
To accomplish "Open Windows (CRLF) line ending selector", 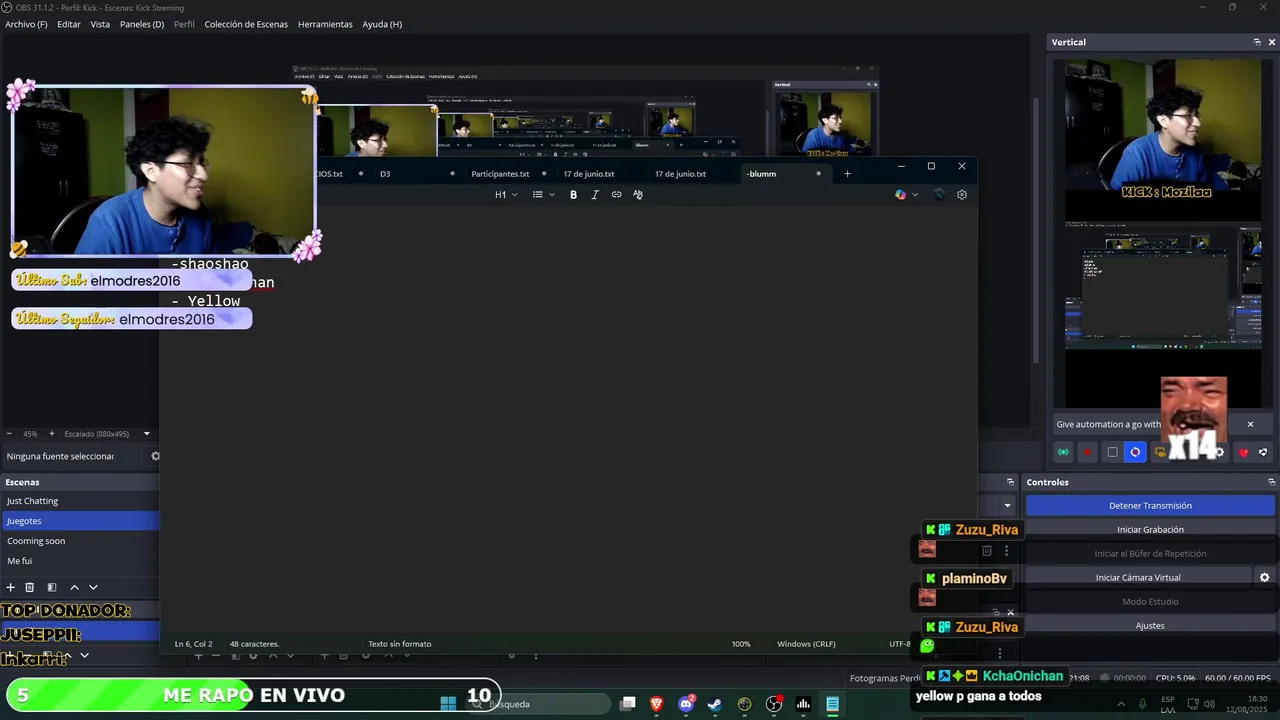I will click(806, 644).
